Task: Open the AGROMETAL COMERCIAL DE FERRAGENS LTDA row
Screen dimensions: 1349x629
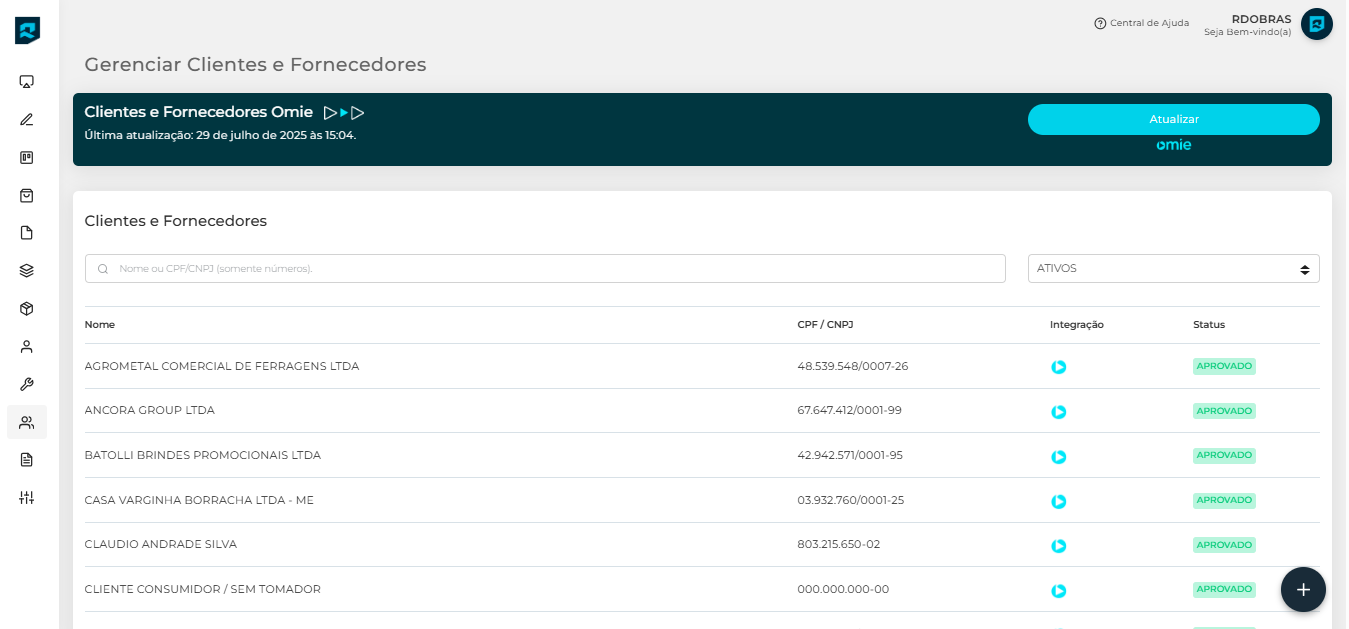Action: pyautogui.click(x=222, y=366)
